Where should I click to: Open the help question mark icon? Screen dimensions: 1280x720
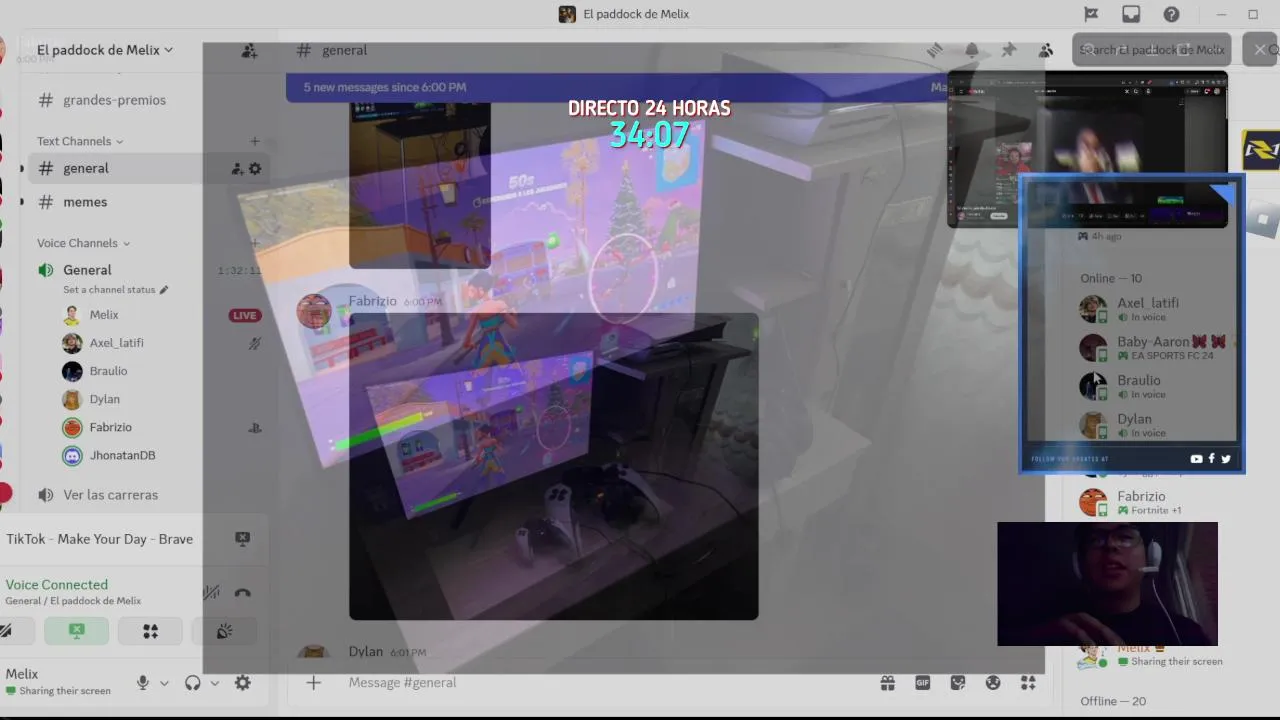[1171, 14]
